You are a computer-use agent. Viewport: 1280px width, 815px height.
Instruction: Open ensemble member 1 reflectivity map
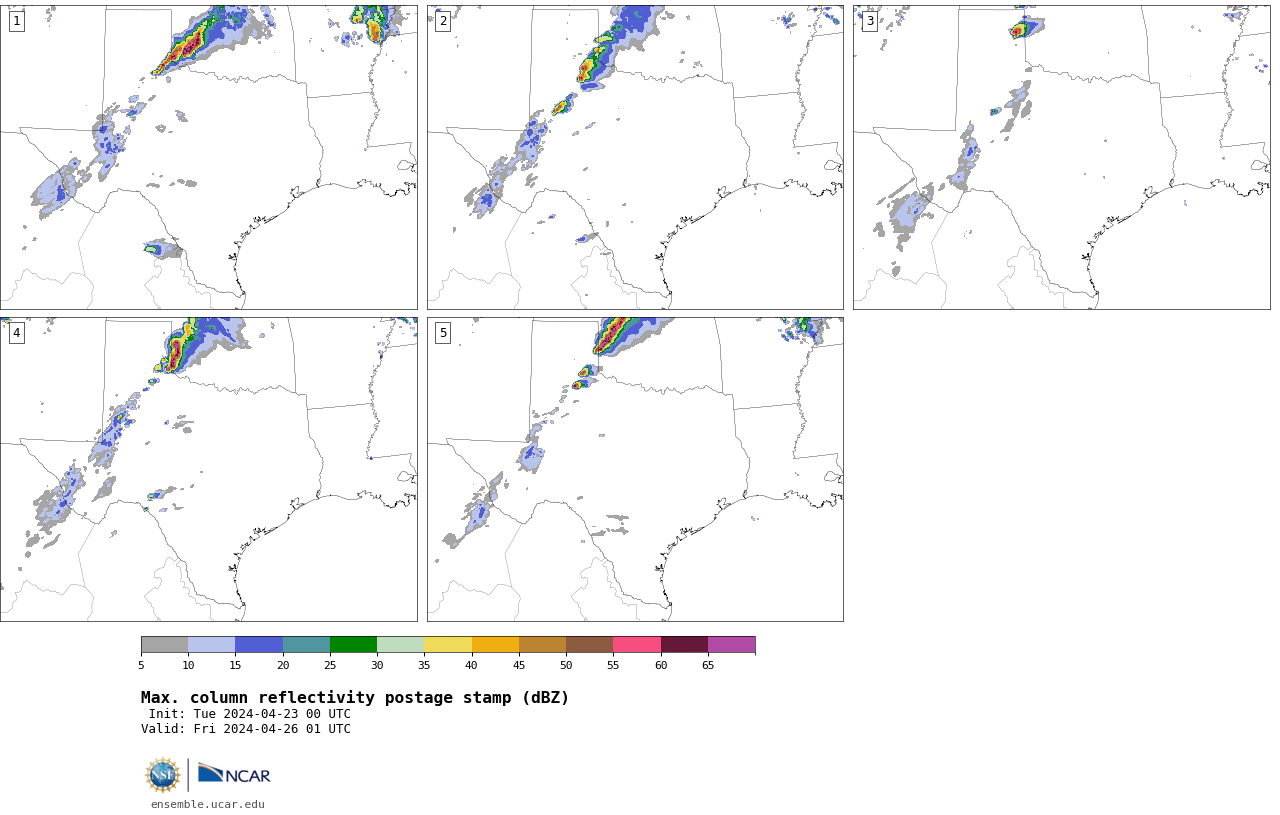point(208,157)
